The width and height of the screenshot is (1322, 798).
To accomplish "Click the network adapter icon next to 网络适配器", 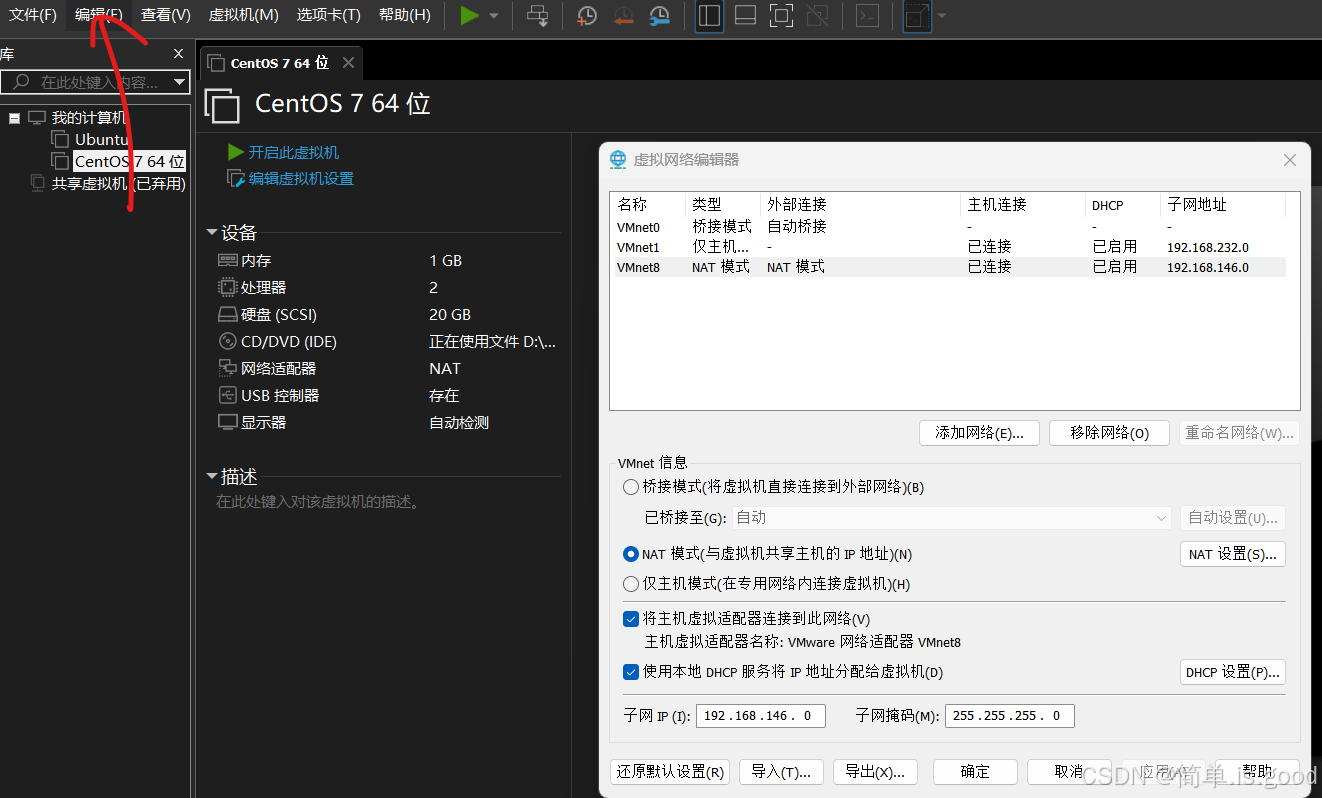I will (x=227, y=368).
